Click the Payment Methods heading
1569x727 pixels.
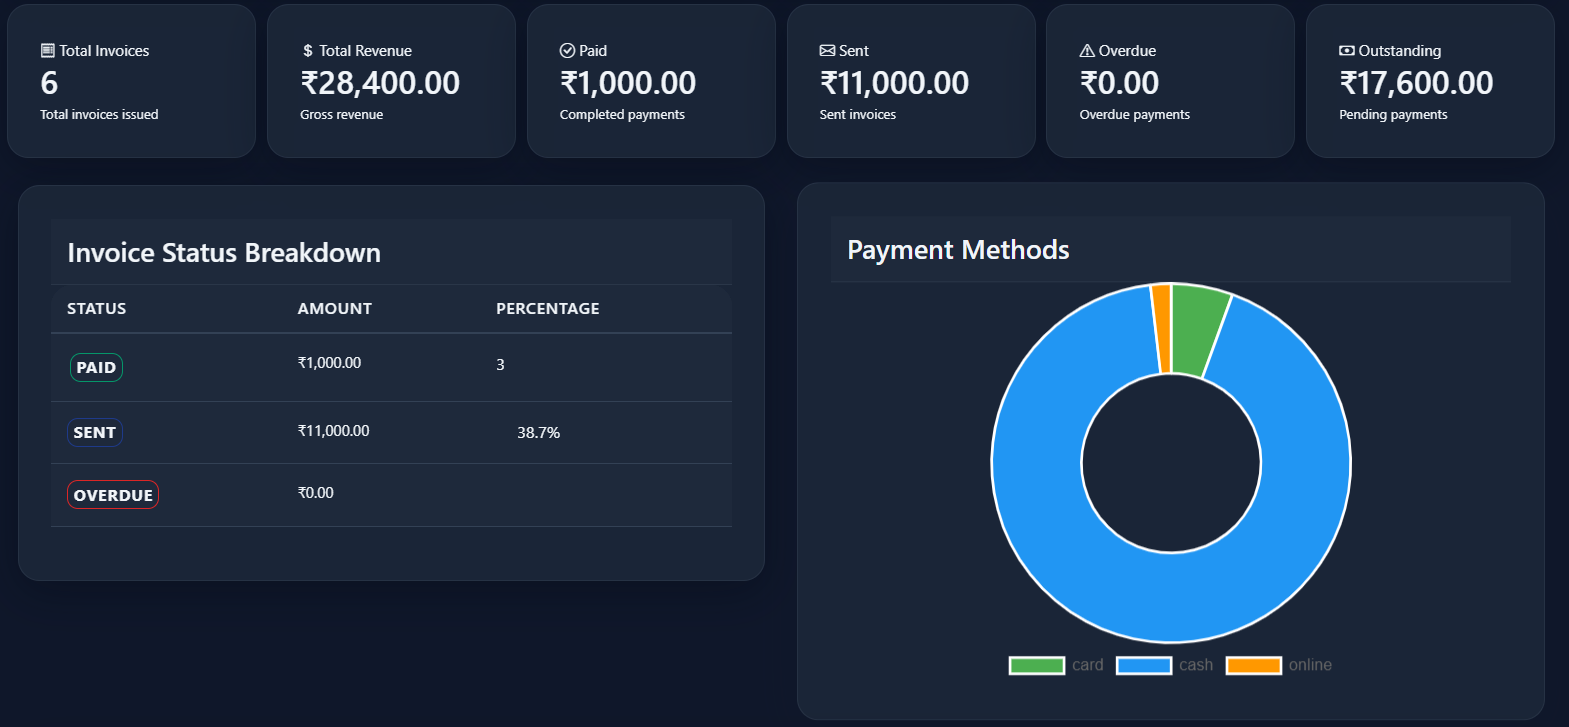tap(958, 250)
